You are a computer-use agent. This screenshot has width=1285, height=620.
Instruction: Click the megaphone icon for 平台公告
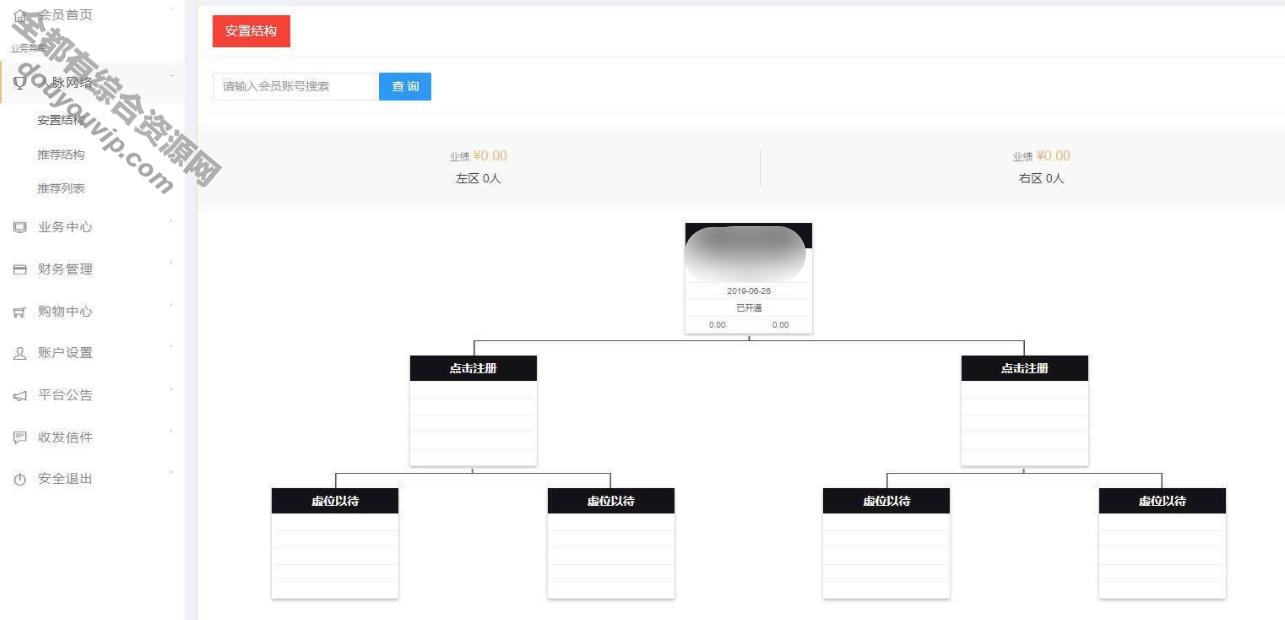(x=20, y=396)
